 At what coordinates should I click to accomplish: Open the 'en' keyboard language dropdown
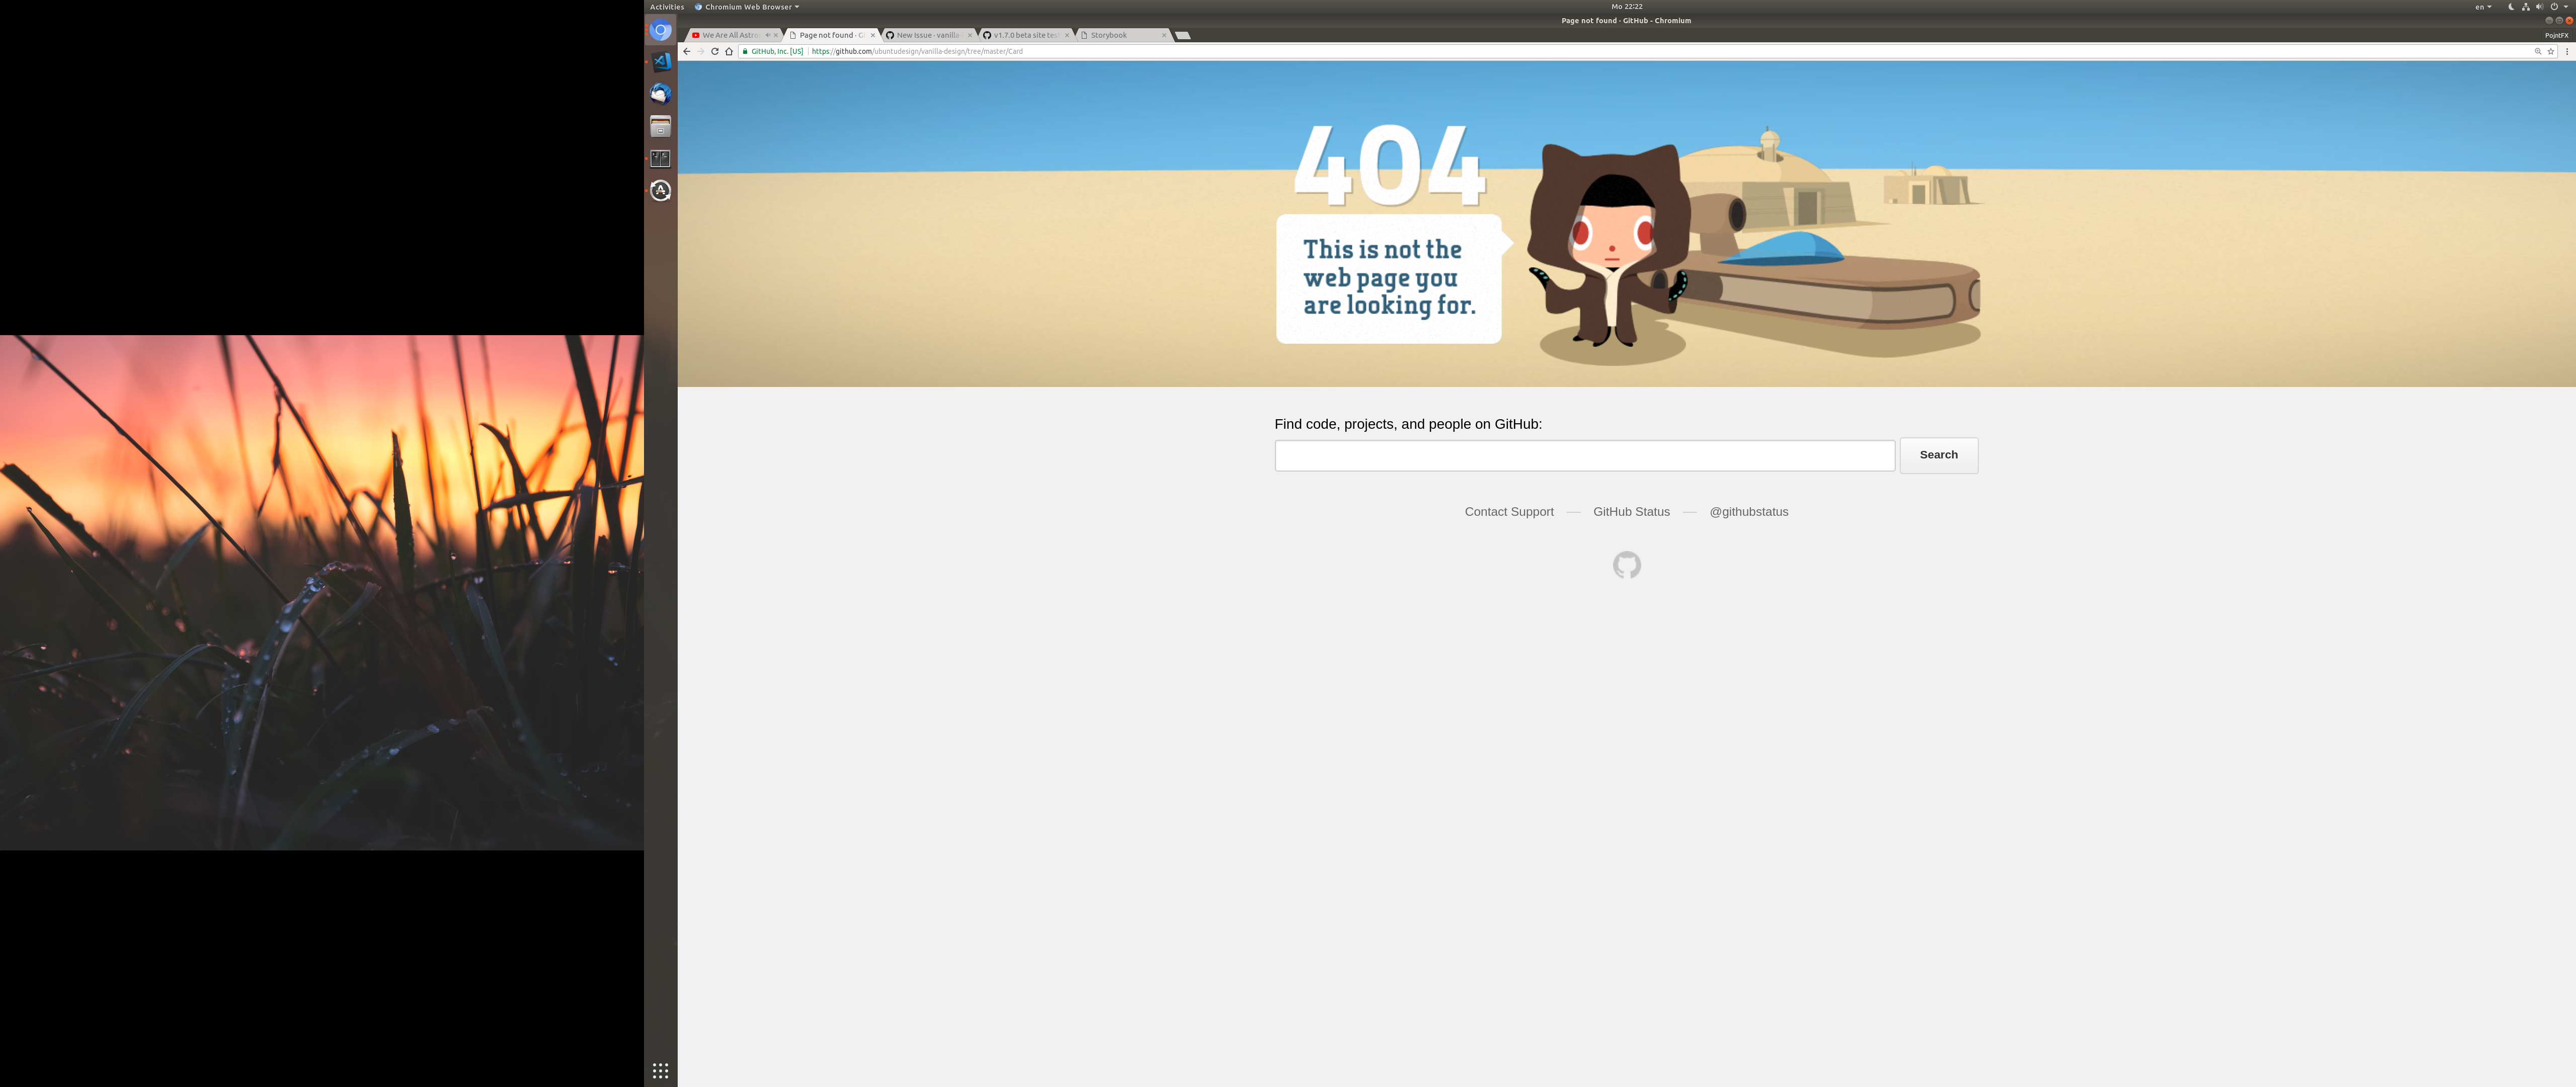click(x=2484, y=7)
